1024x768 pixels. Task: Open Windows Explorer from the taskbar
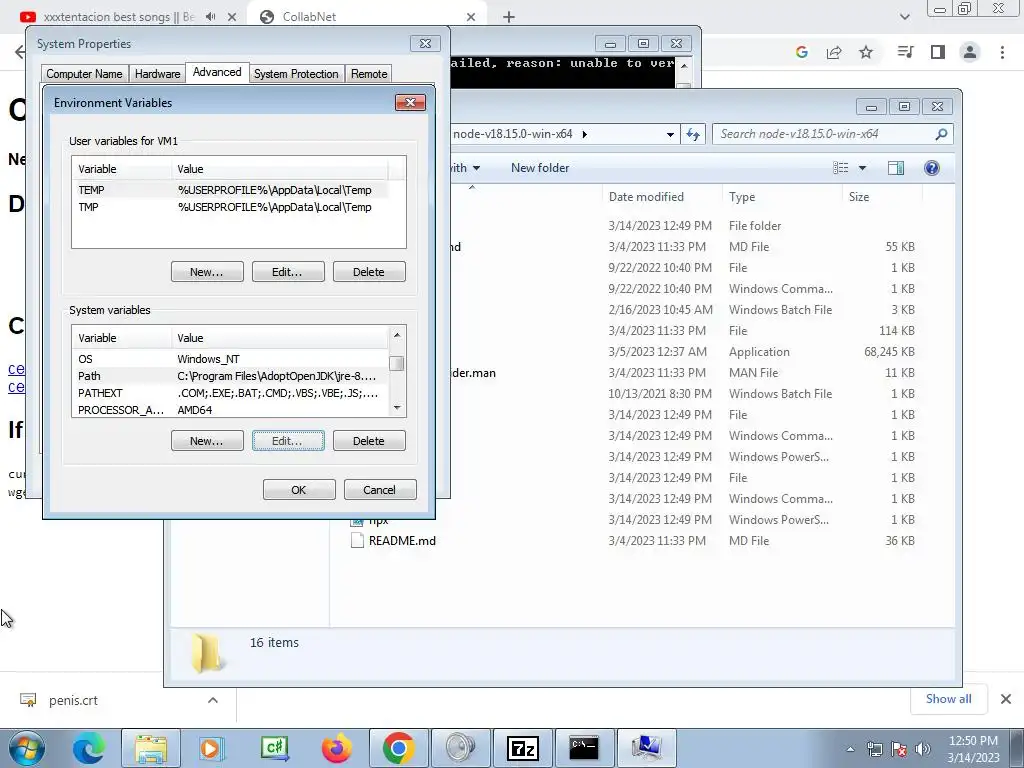click(x=151, y=748)
